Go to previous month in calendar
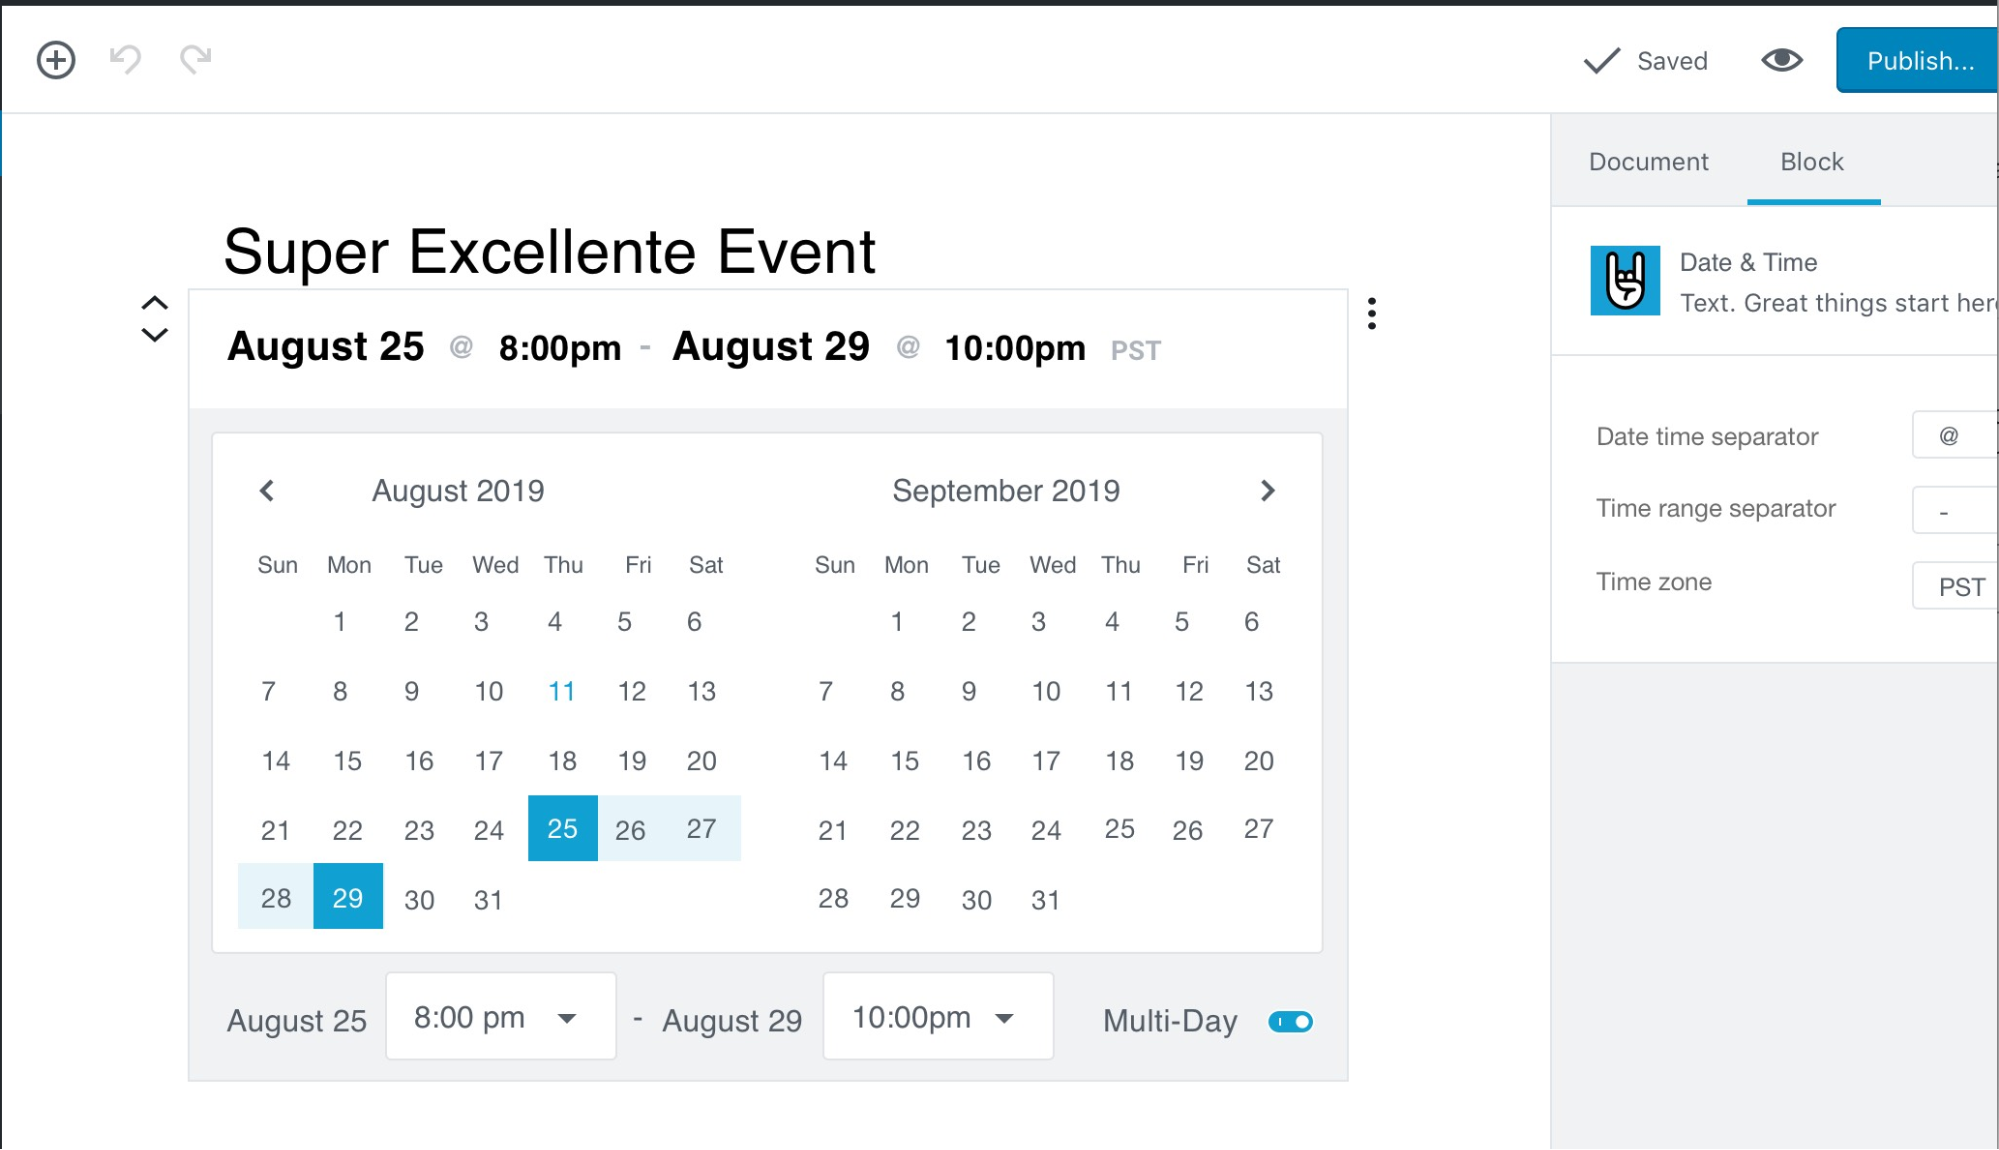 [267, 491]
